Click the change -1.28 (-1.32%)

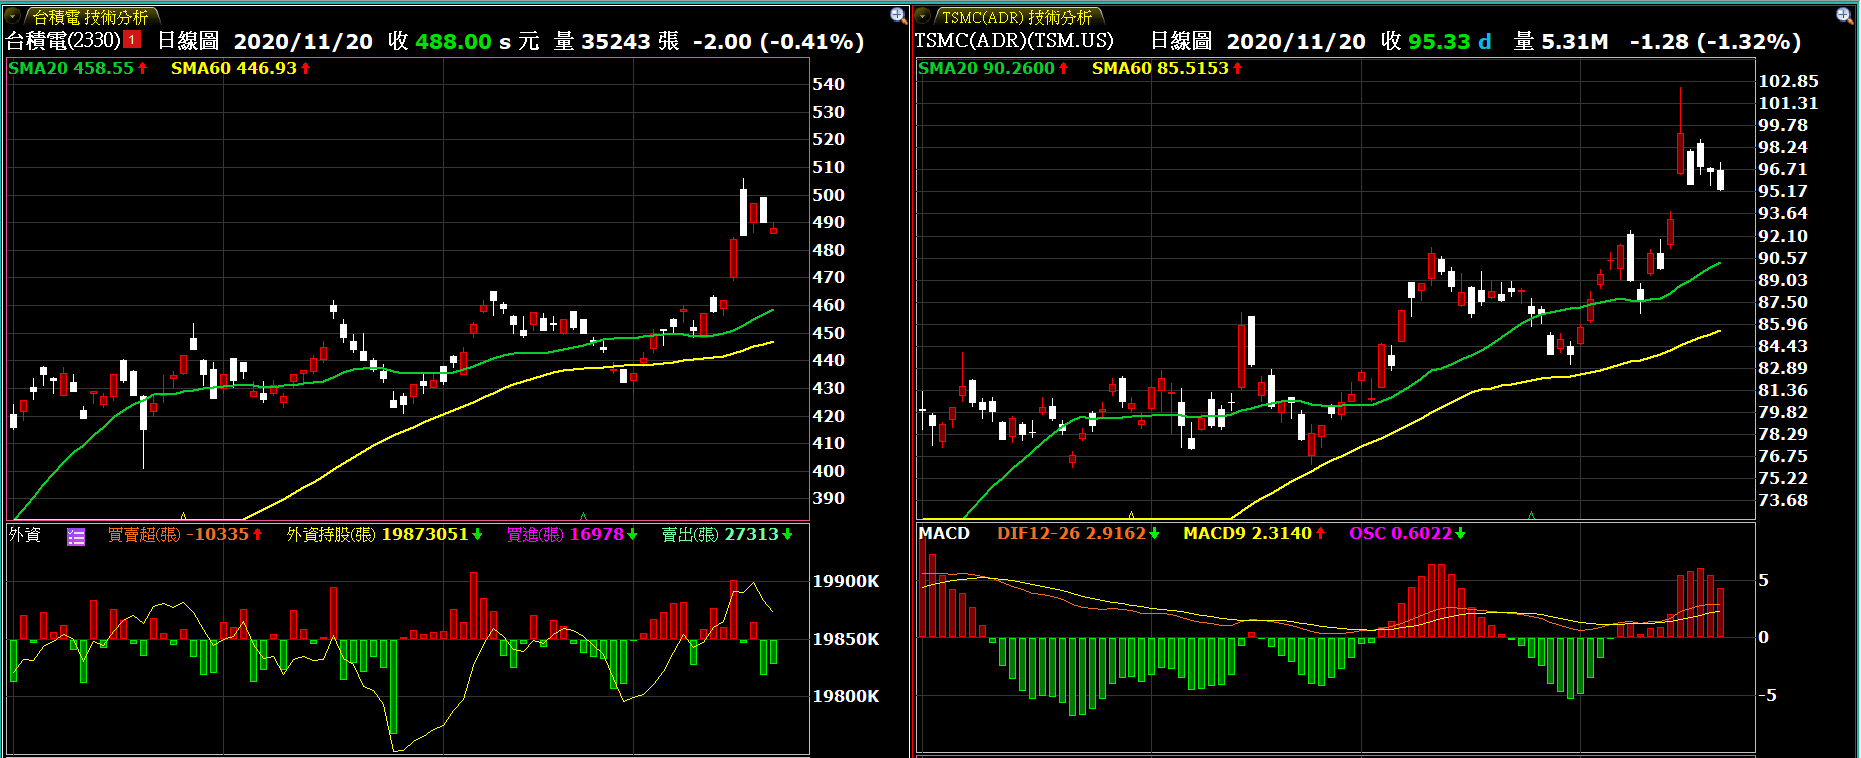(x=1715, y=42)
